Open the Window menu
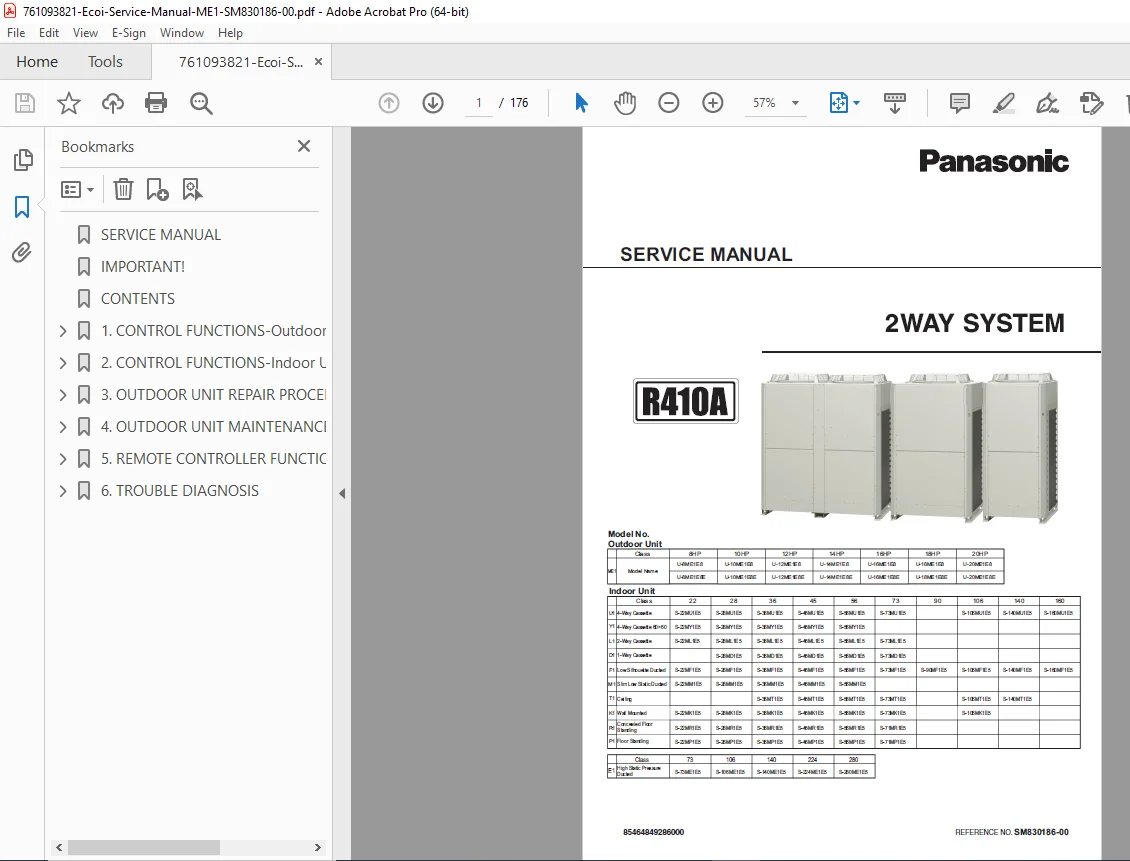Screen dimensions: 1130x861 pos(182,32)
